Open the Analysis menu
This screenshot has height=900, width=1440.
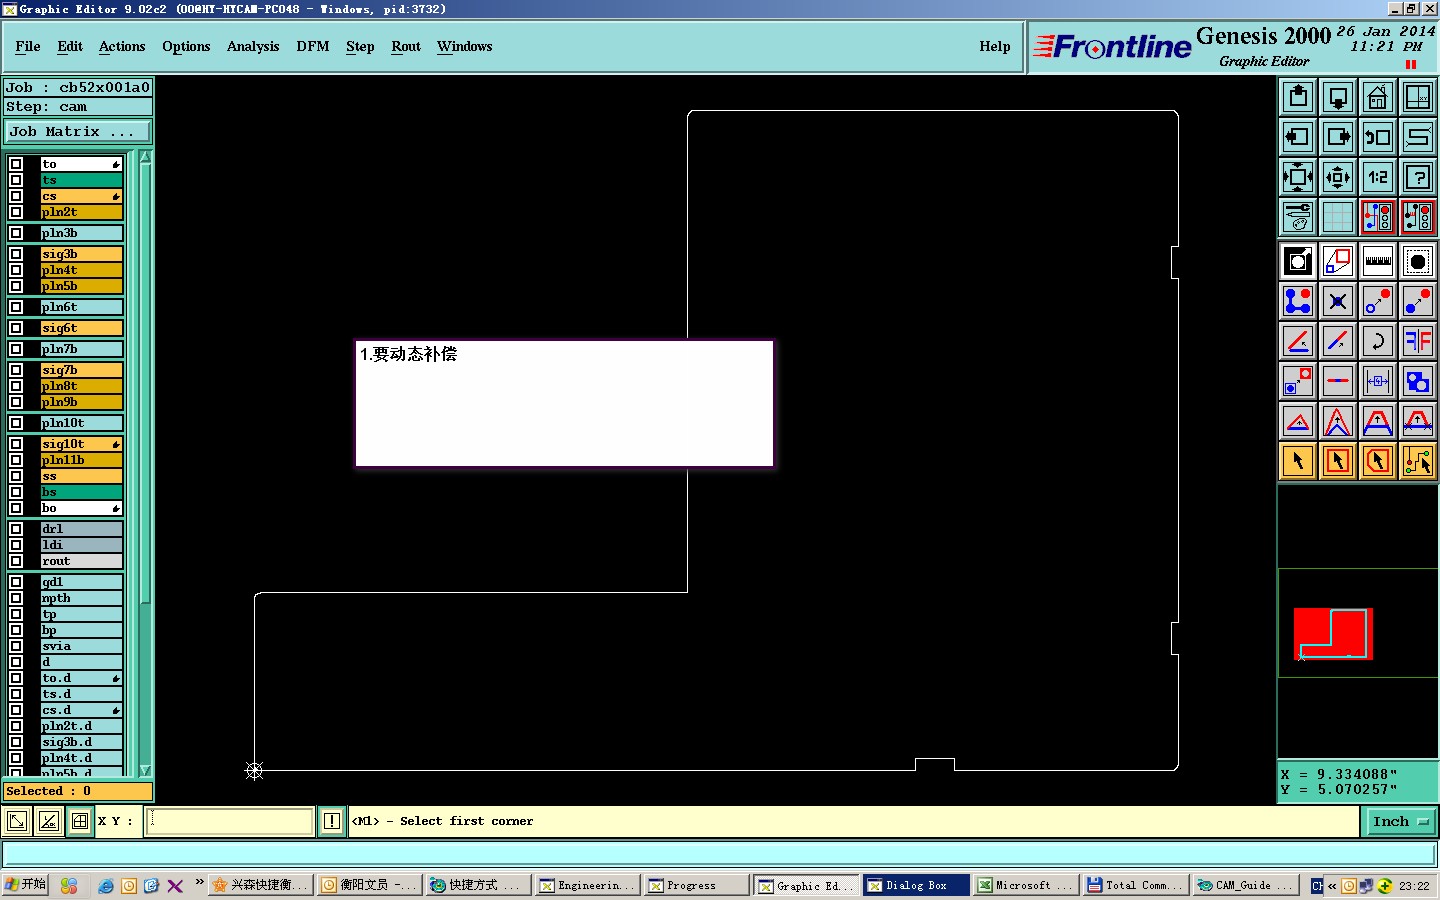(253, 46)
